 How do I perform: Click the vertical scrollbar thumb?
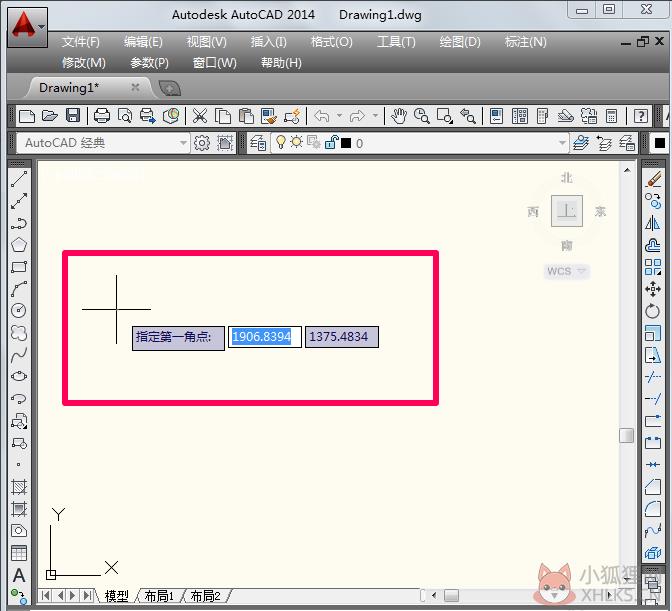pos(627,435)
